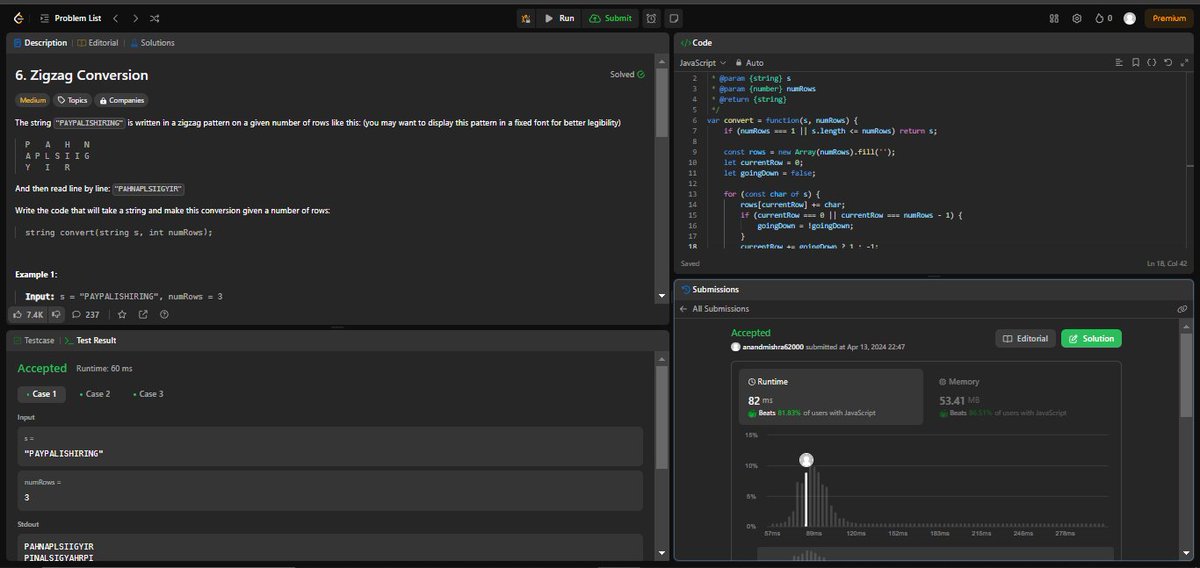Click the Editorial button in submission
Image resolution: width=1200 pixels, height=568 pixels.
[x=1025, y=339]
